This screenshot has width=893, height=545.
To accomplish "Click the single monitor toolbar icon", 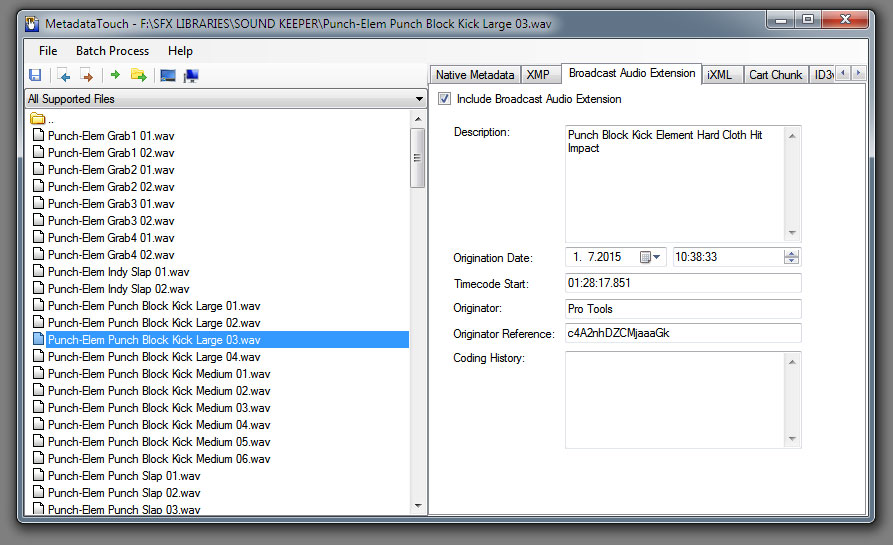I will [x=167, y=75].
